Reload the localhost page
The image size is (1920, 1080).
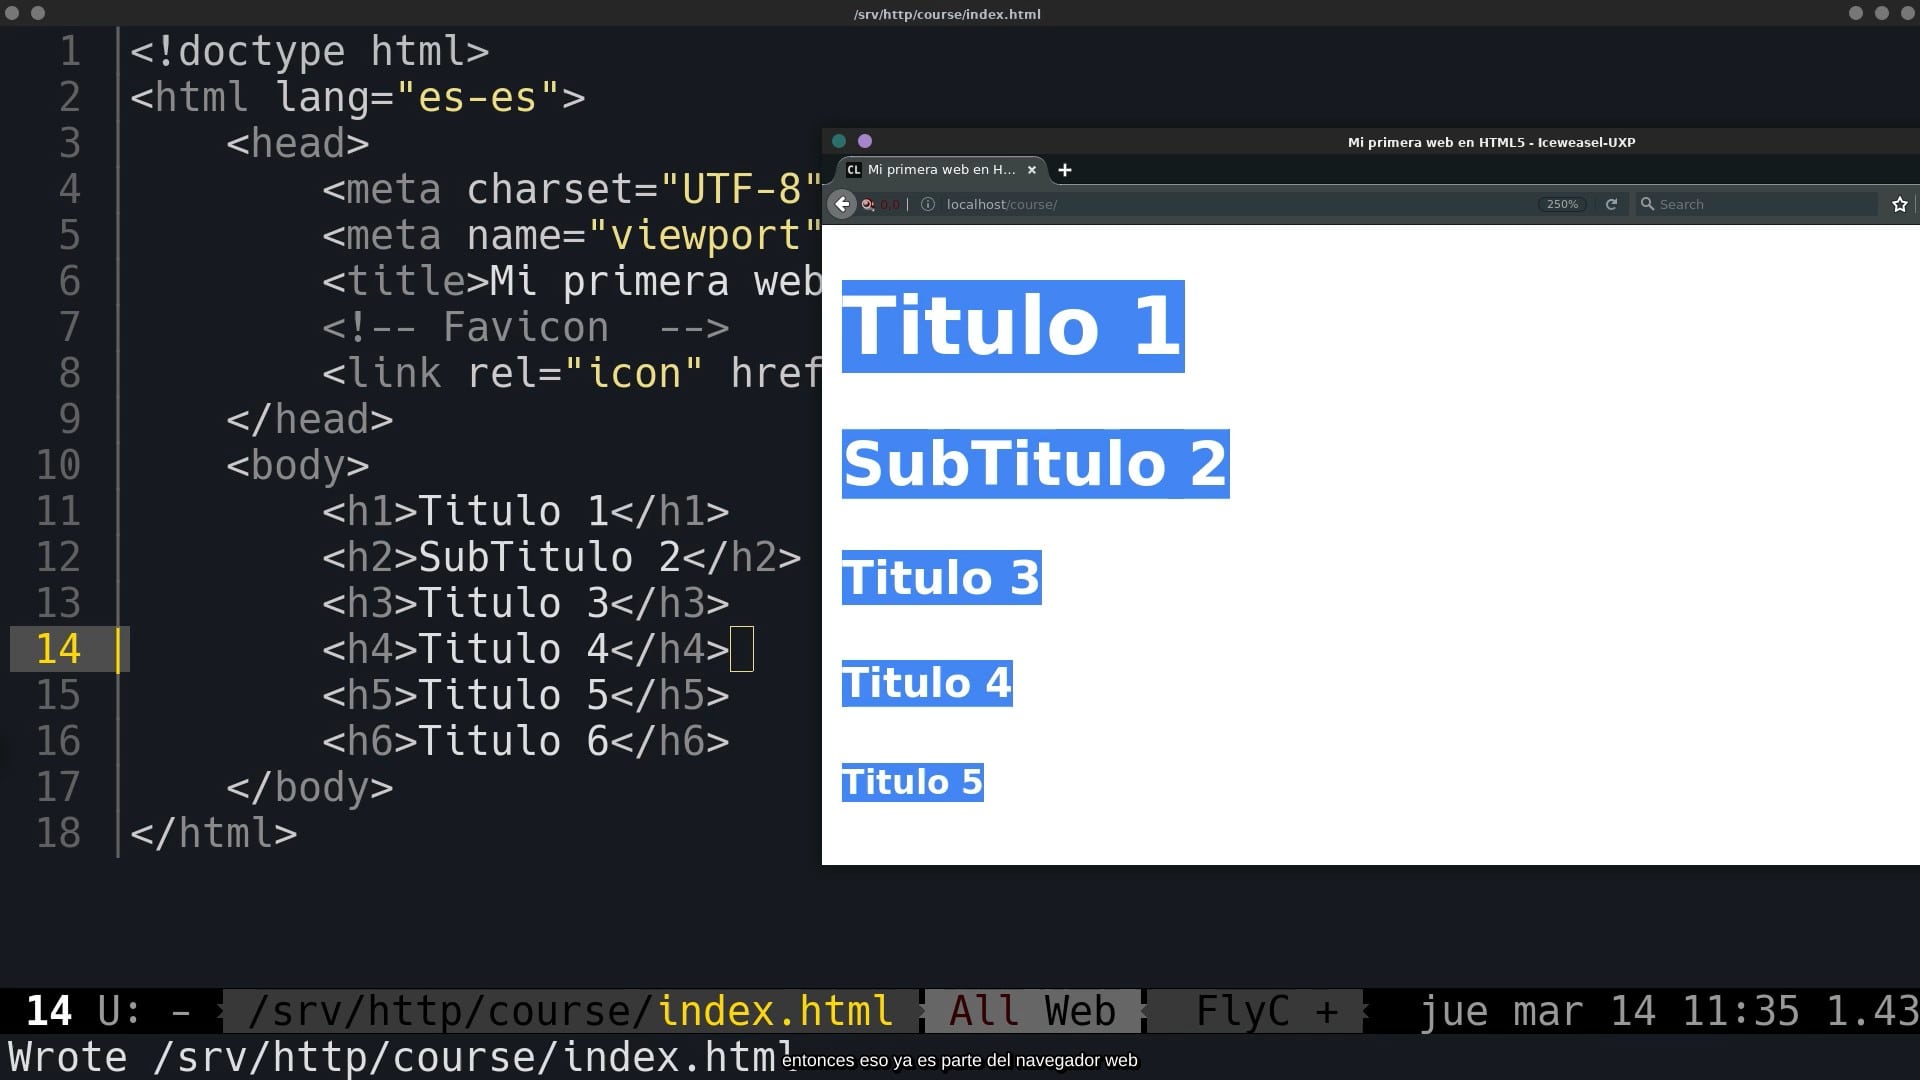pyautogui.click(x=1611, y=204)
